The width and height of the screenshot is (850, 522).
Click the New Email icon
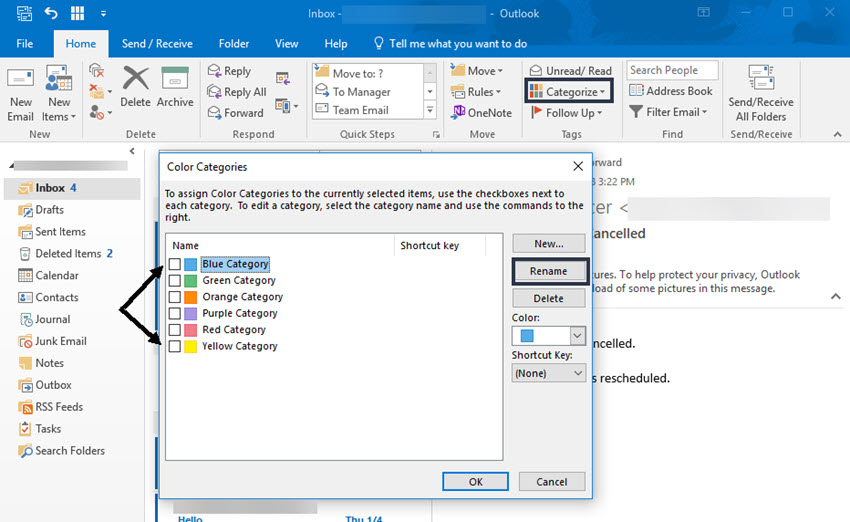20,79
